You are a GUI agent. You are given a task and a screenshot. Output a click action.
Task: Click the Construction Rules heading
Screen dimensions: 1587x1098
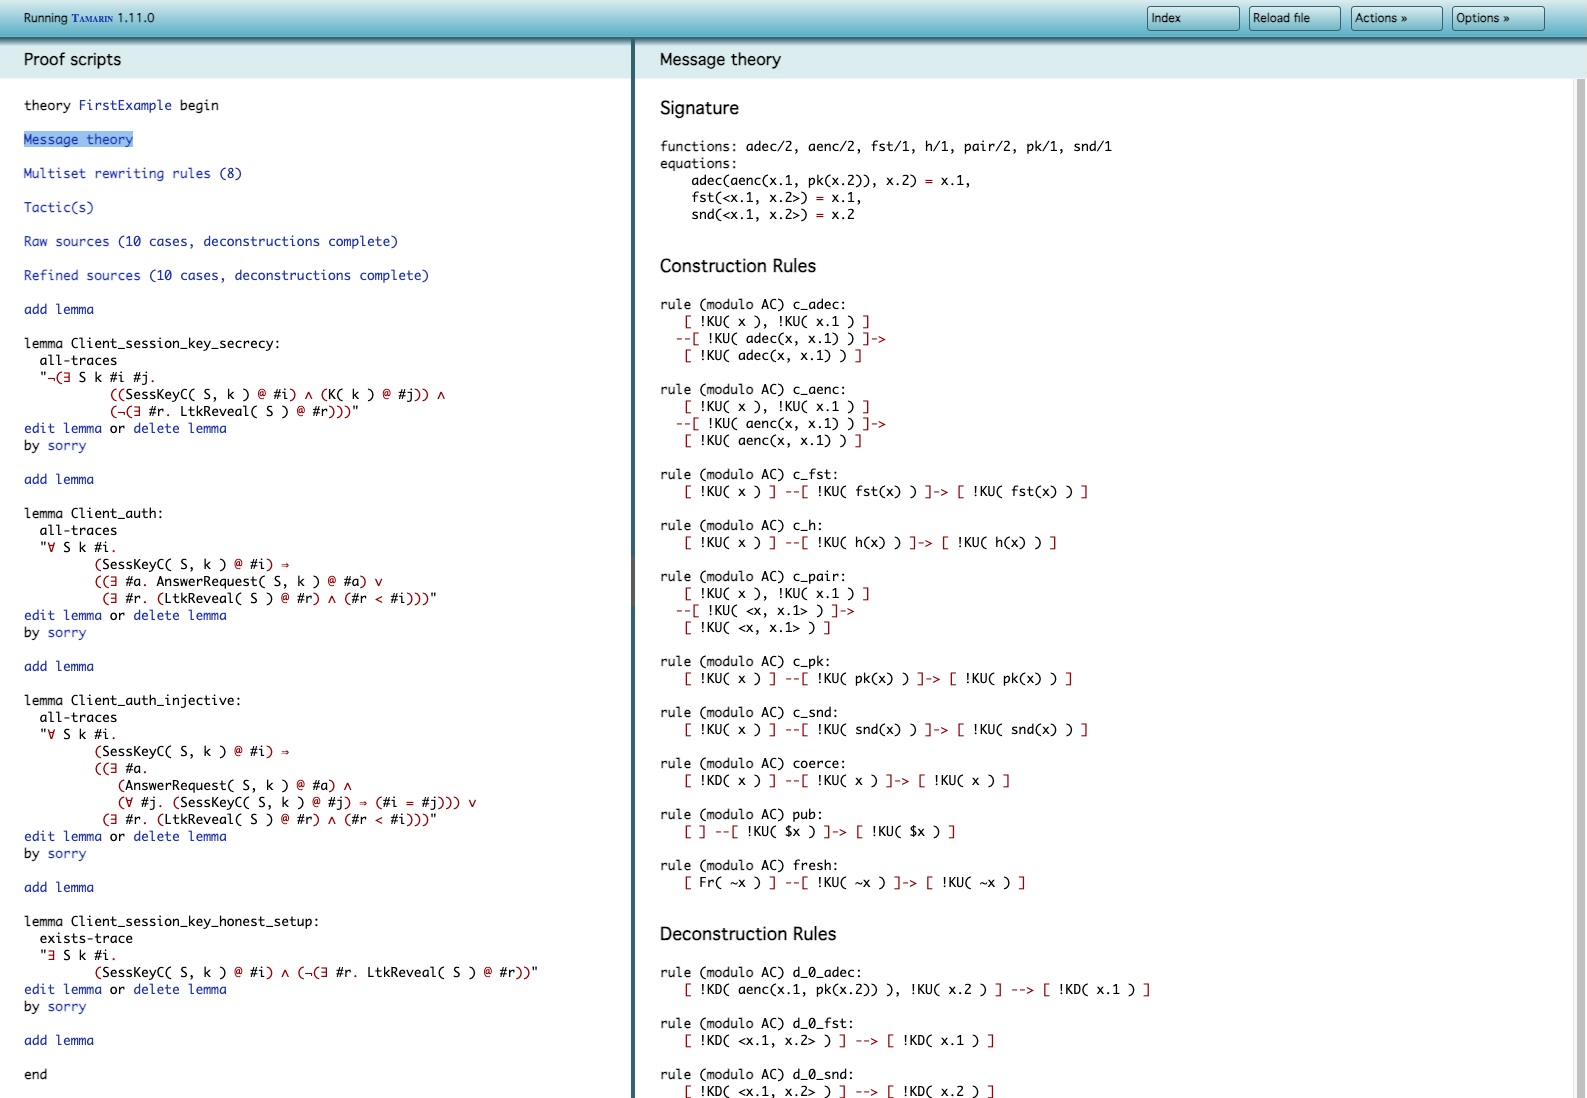738,266
